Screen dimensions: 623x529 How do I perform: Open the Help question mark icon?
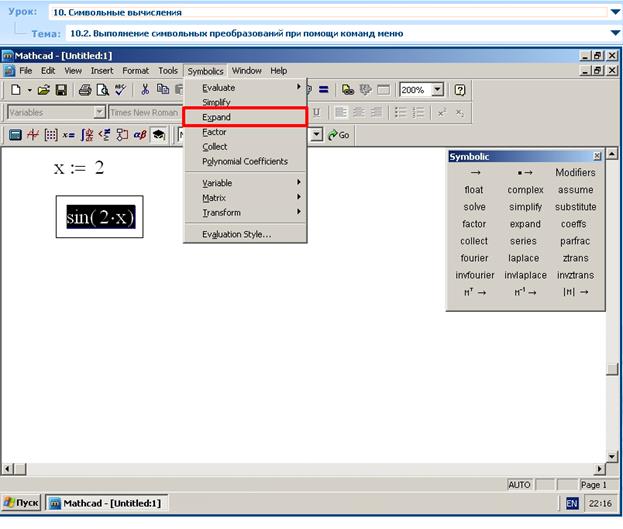(460, 90)
